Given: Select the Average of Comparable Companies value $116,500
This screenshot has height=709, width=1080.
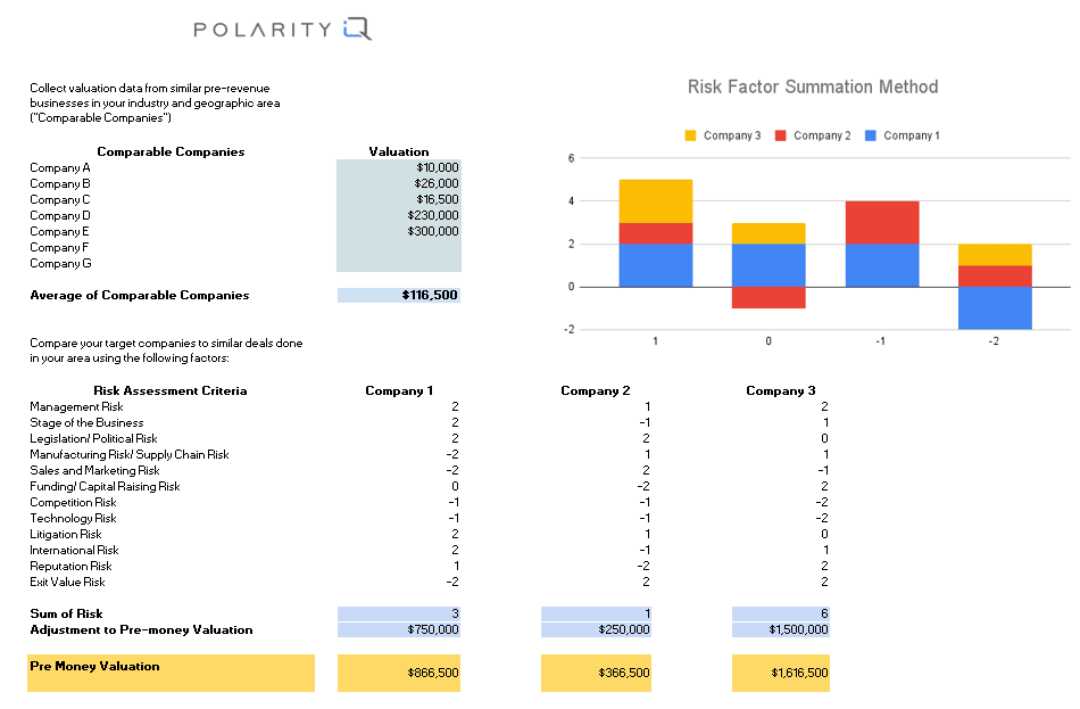Looking at the screenshot, I should pyautogui.click(x=399, y=295).
